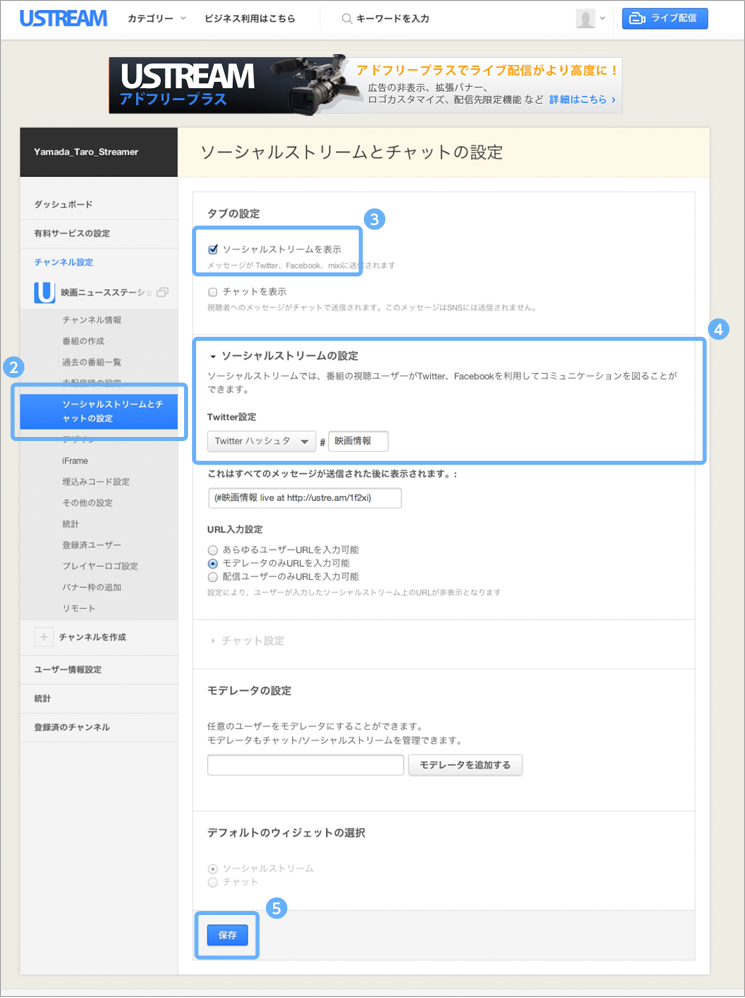745x998 pixels.
Task: Click the ライブ配信 button
Action: coord(665,18)
